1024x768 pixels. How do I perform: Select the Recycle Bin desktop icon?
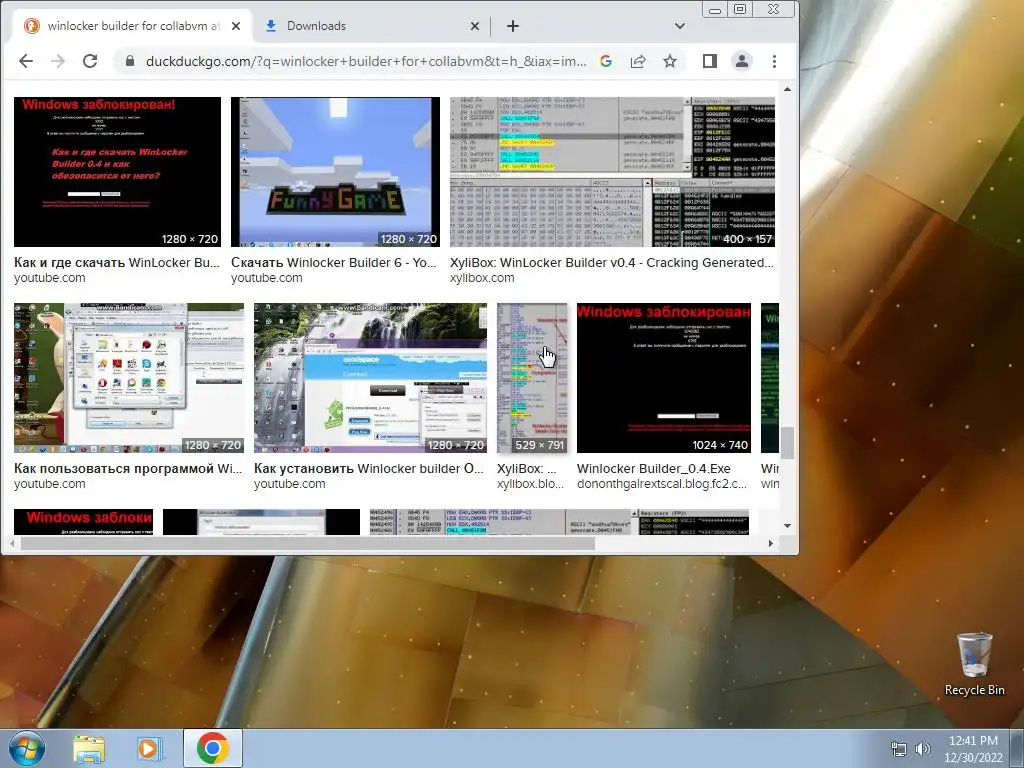[974, 664]
